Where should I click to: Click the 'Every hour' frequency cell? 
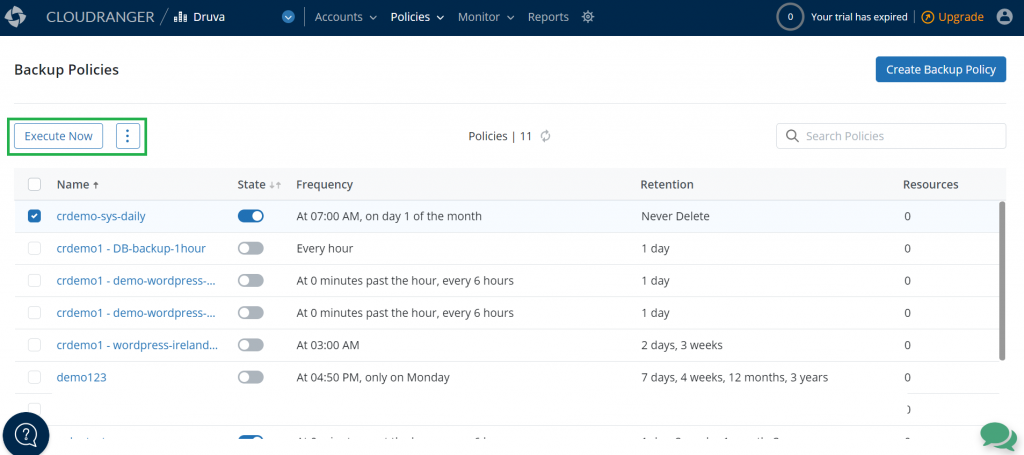point(325,249)
